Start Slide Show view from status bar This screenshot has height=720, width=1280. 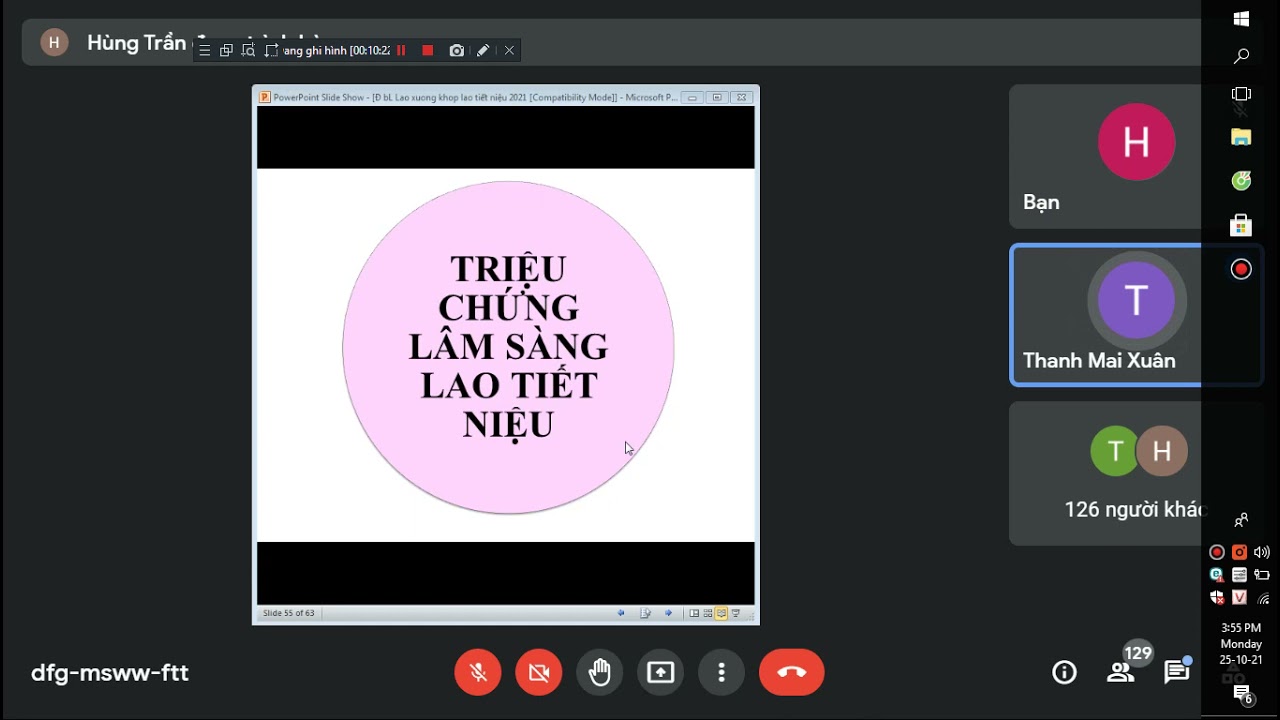tap(736, 613)
